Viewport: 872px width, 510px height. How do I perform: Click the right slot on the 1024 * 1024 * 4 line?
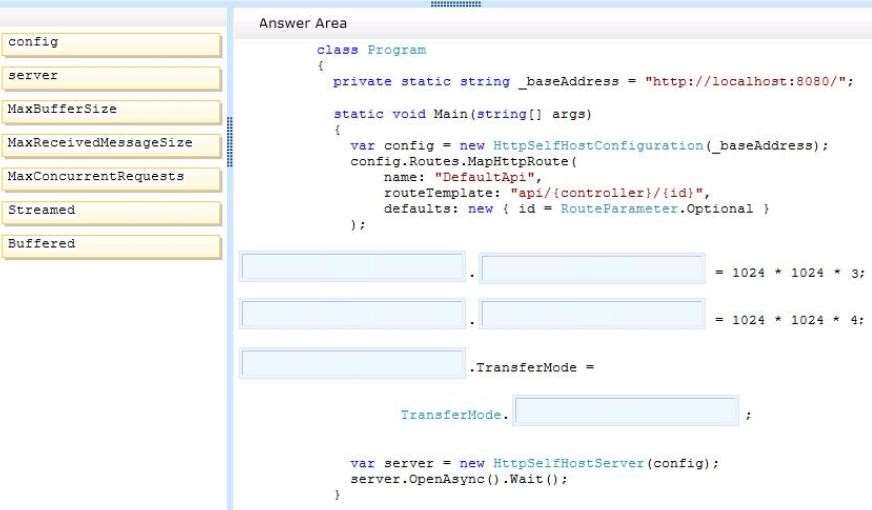[x=592, y=314]
